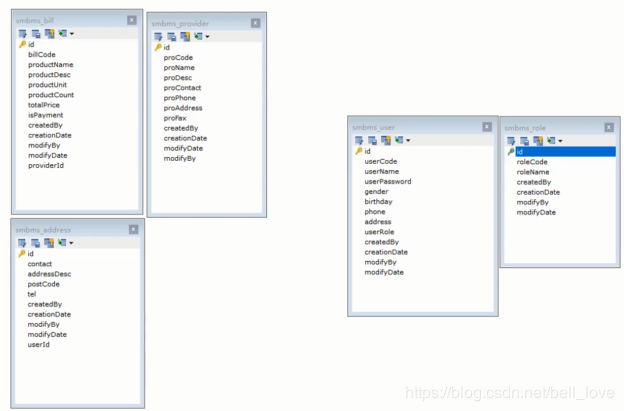The height and width of the screenshot is (411, 624).
Task: Open Manage Relationships key icon in smbms_provider
Action: 185,37
